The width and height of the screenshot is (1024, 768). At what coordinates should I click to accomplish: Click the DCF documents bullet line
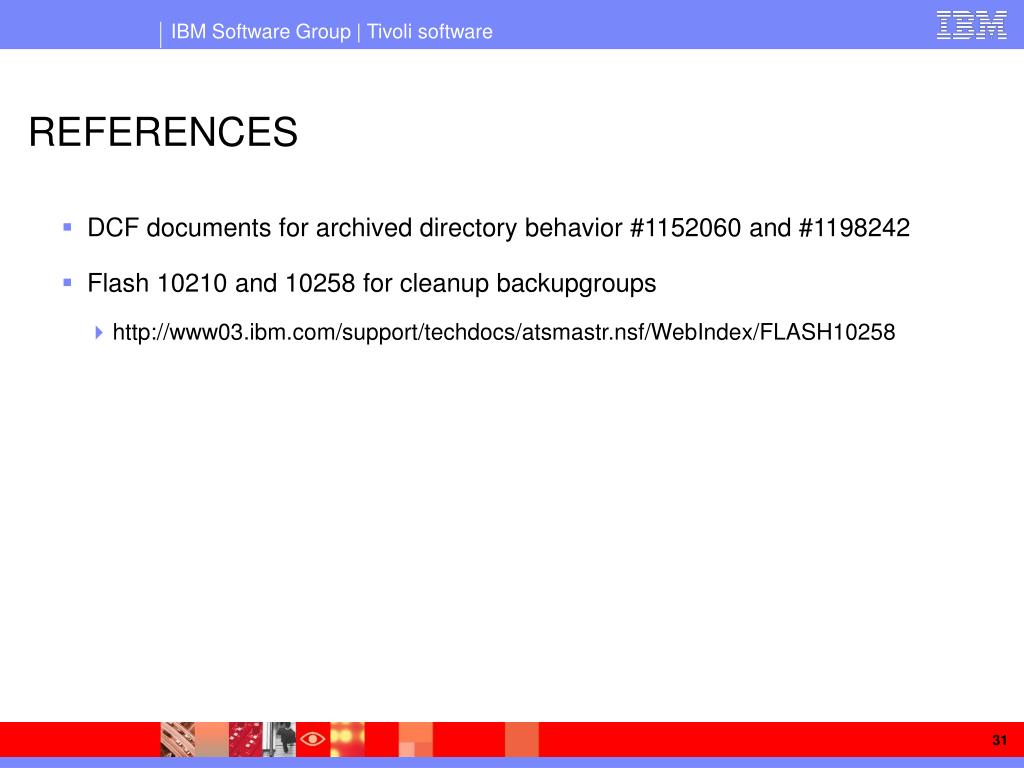point(498,228)
